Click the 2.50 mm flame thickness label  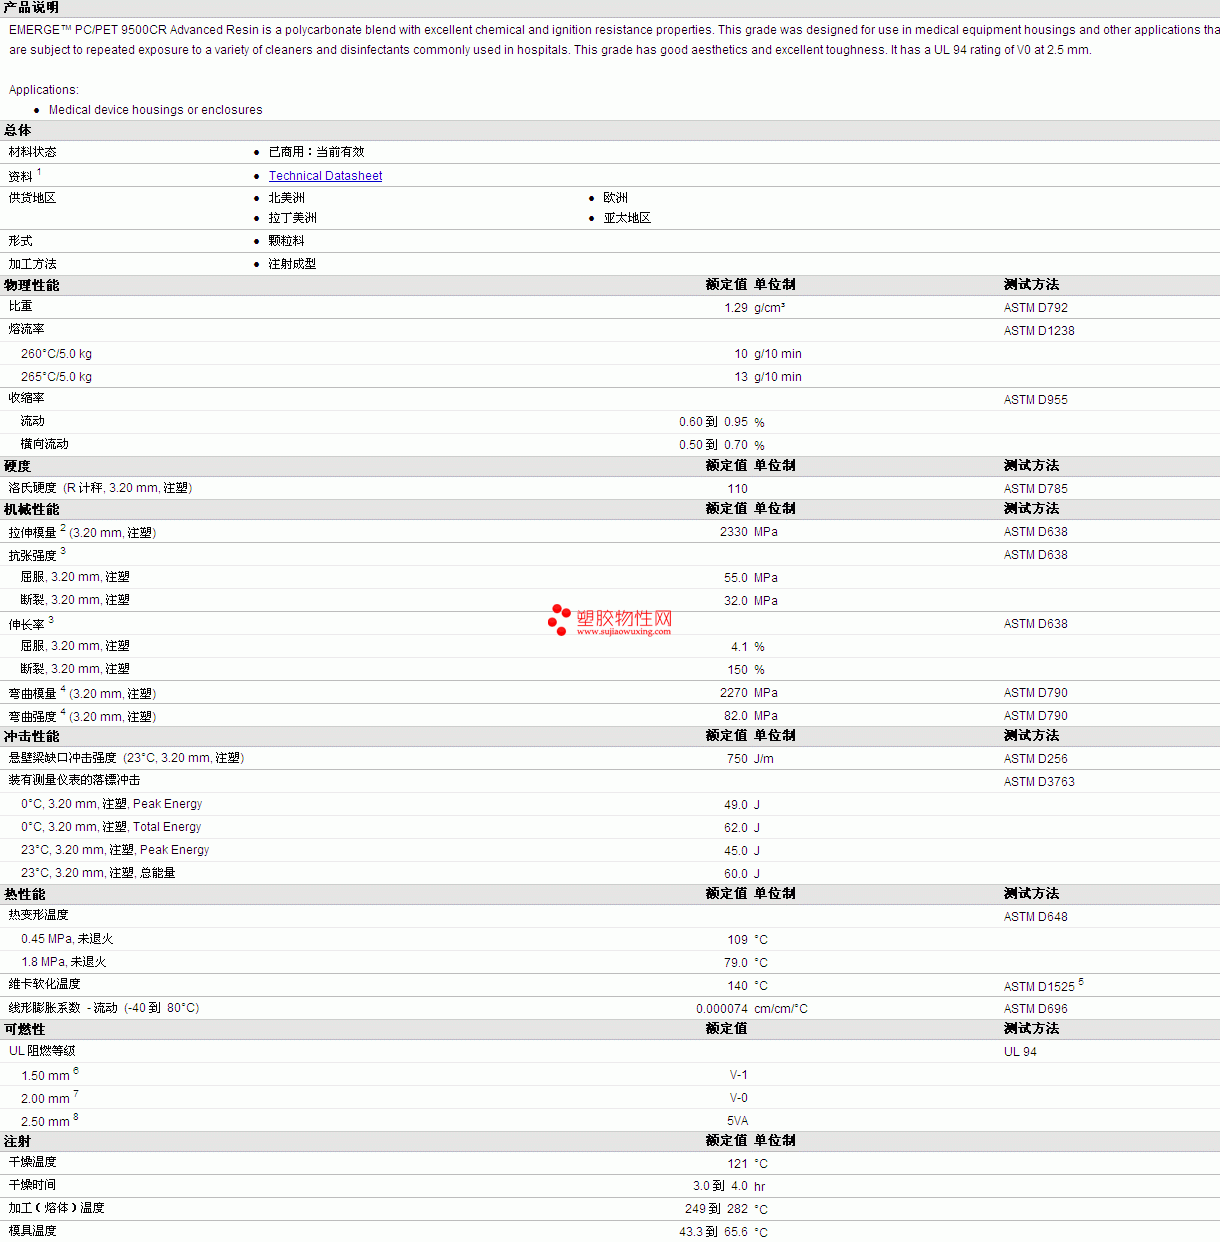click(45, 1122)
